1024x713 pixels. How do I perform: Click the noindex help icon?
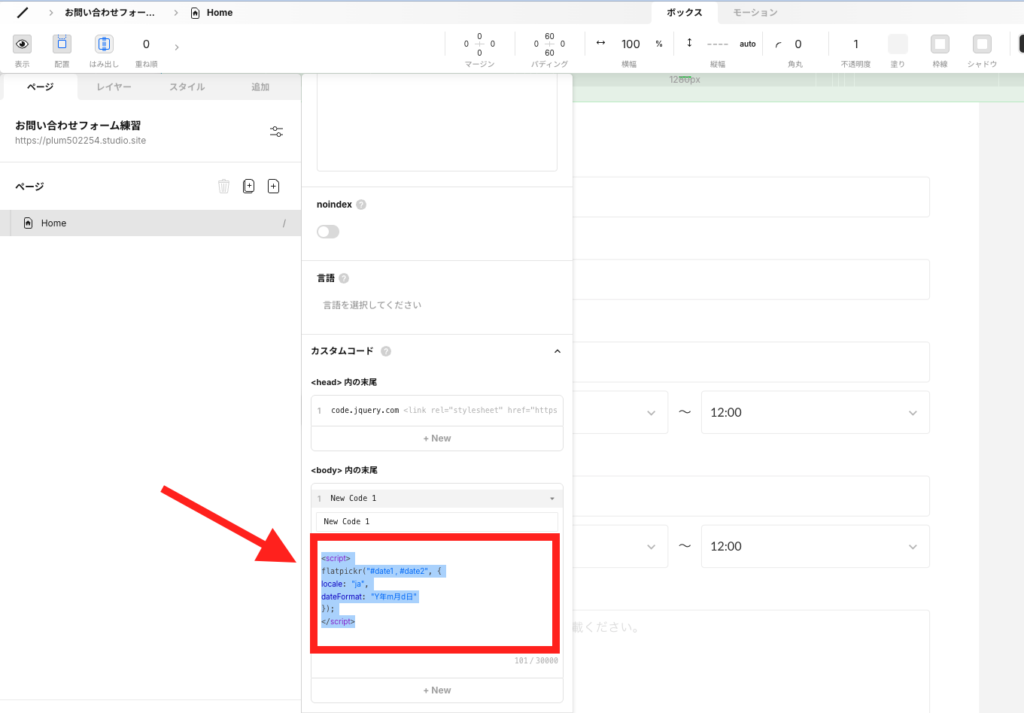click(x=361, y=204)
